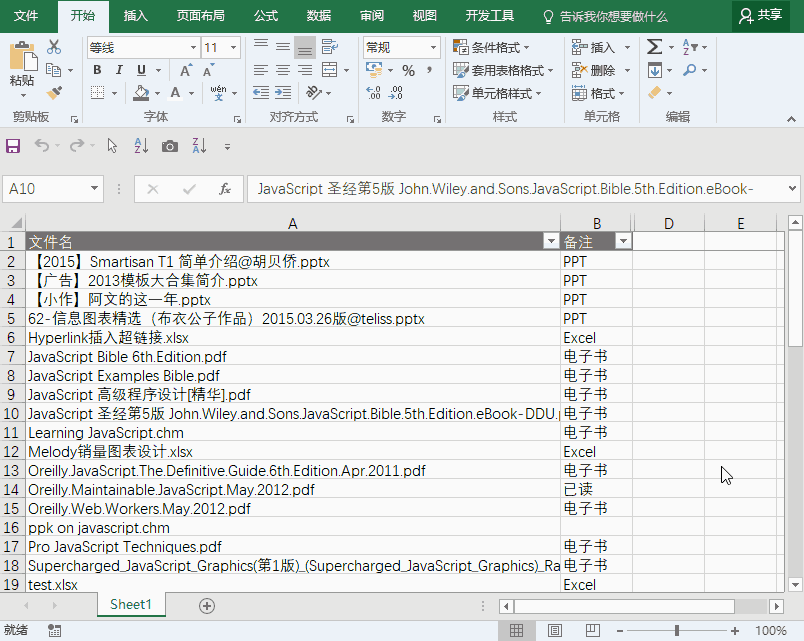The width and height of the screenshot is (804, 641).
Task: Click Merge and Center icon
Action: (x=329, y=70)
